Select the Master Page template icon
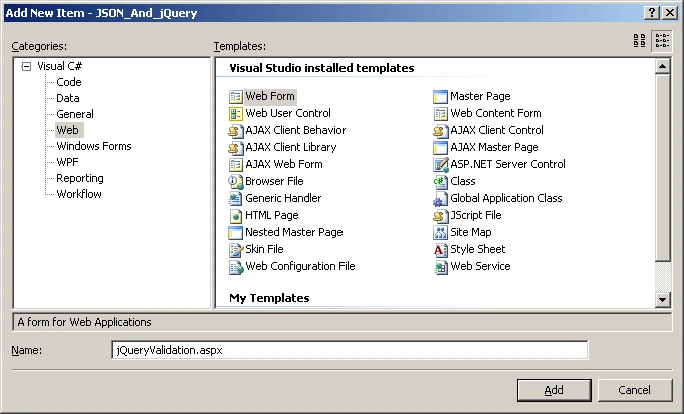684x414 pixels. [x=440, y=96]
